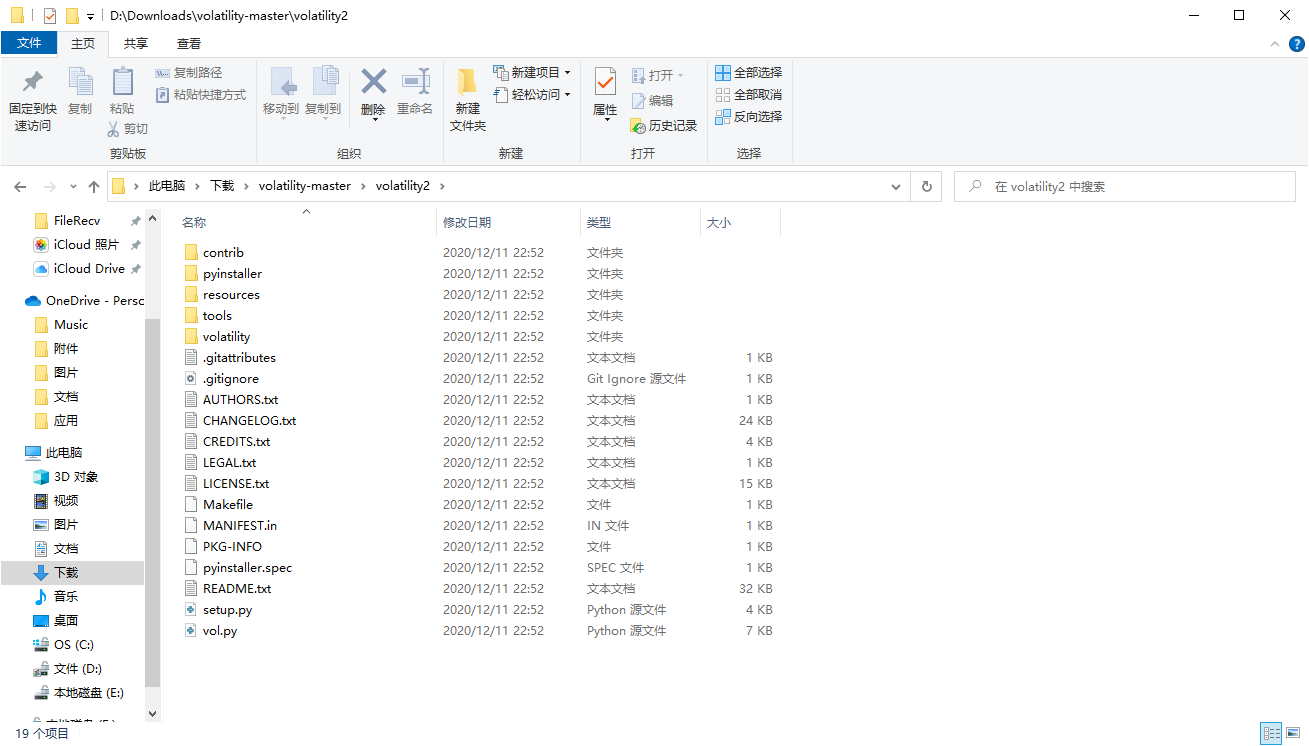The image size is (1309, 746).
Task: Switch to Details view icon in status bar
Action: [1271, 733]
